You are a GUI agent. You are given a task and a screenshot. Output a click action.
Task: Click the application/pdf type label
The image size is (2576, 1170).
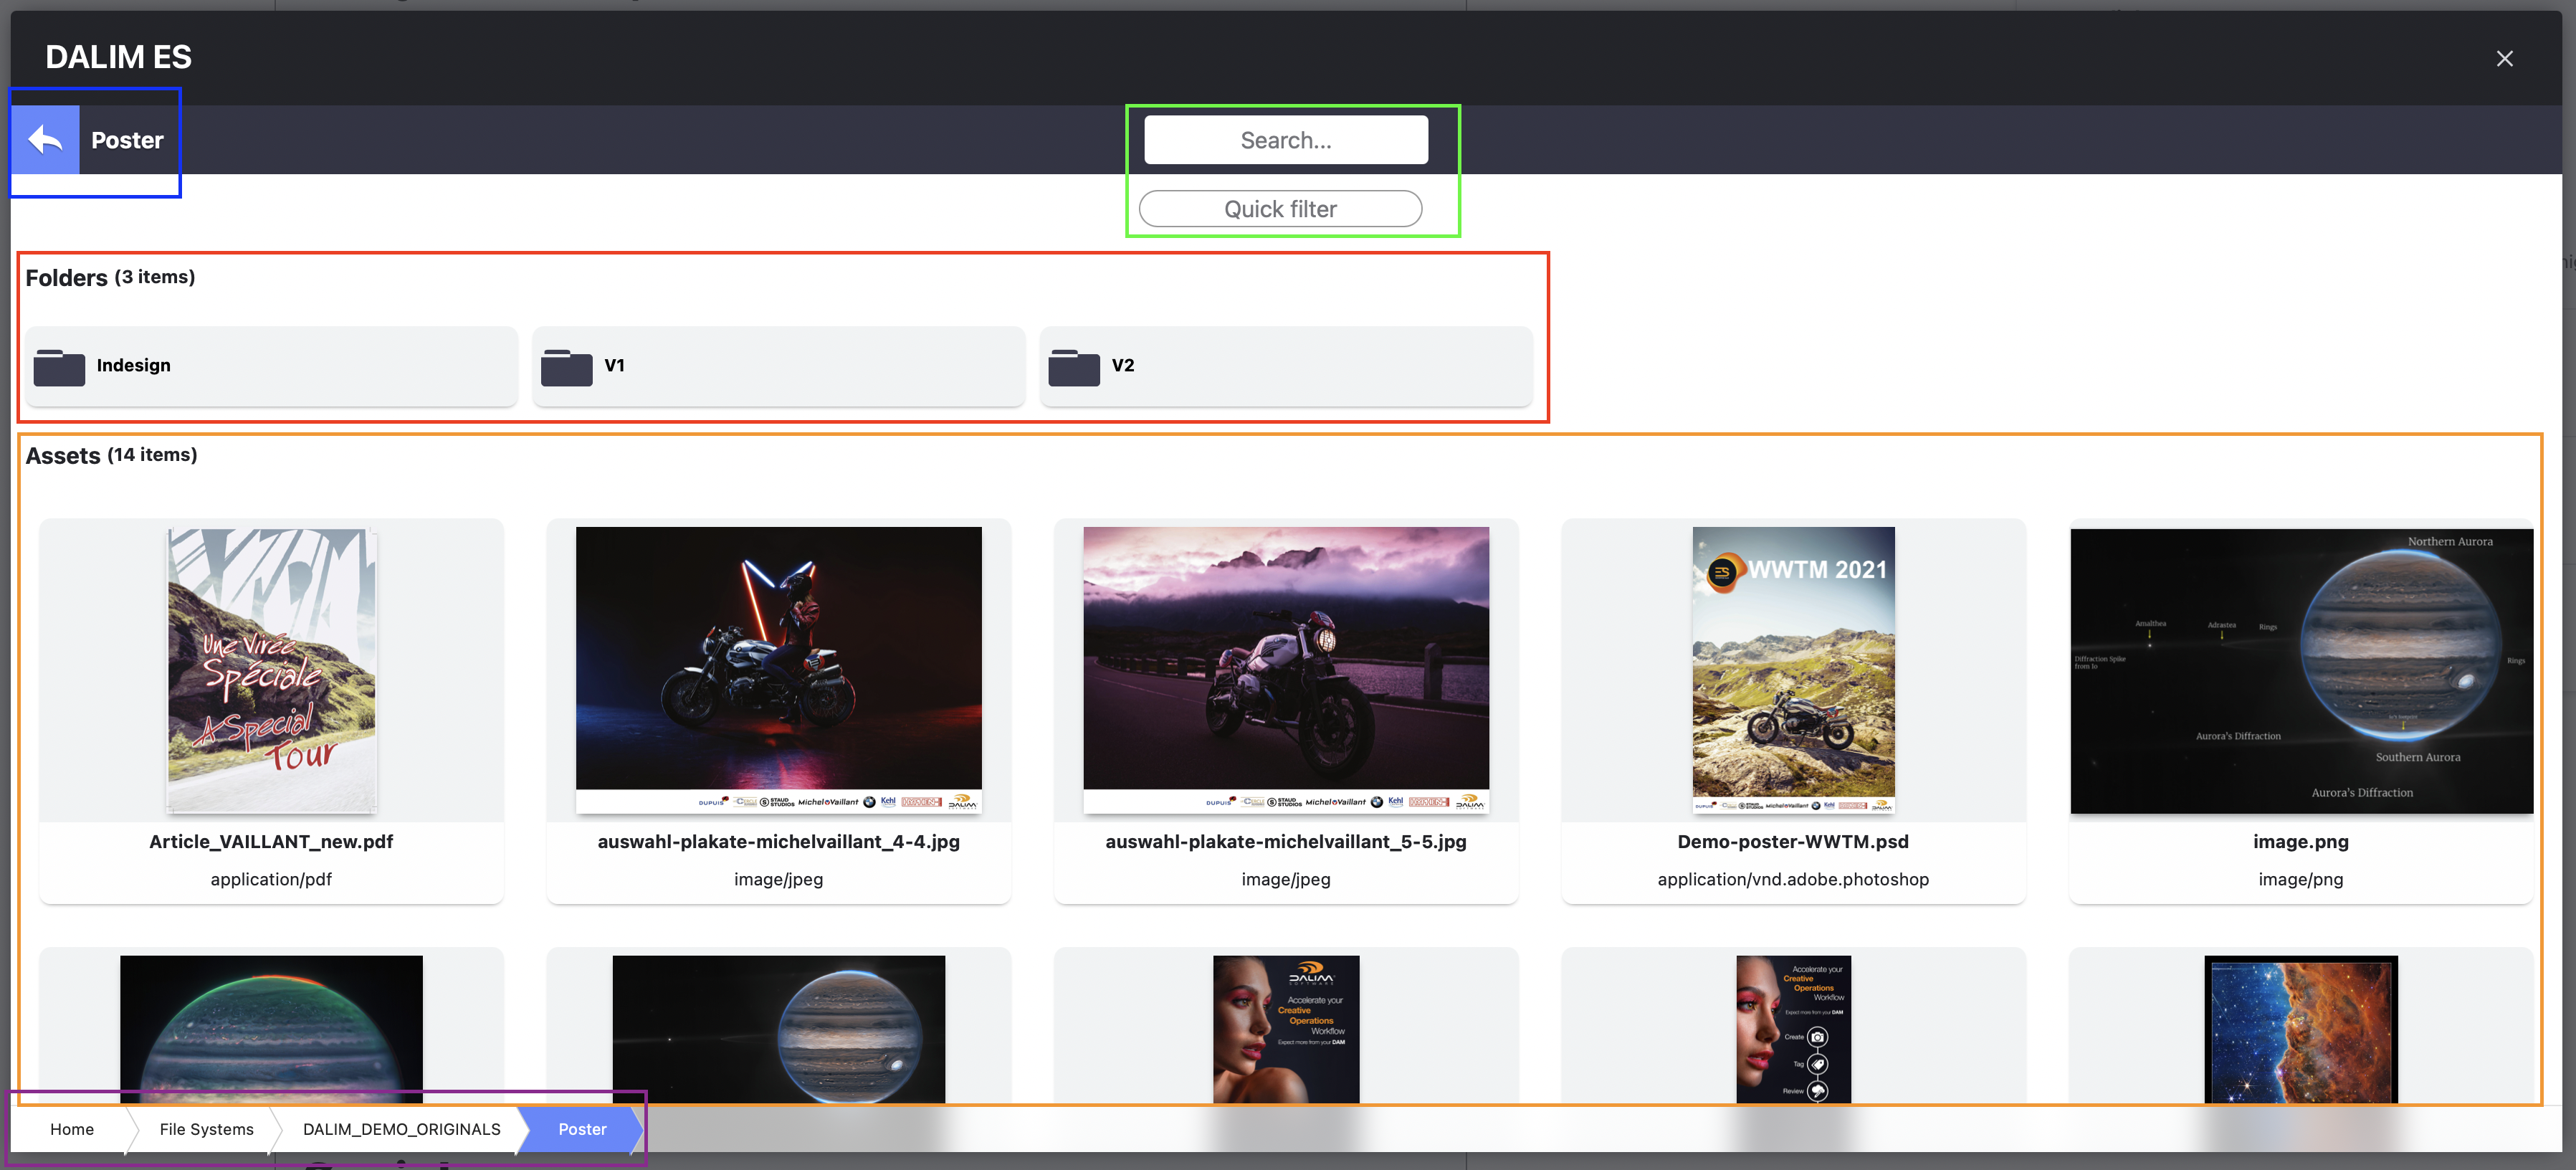coord(271,879)
